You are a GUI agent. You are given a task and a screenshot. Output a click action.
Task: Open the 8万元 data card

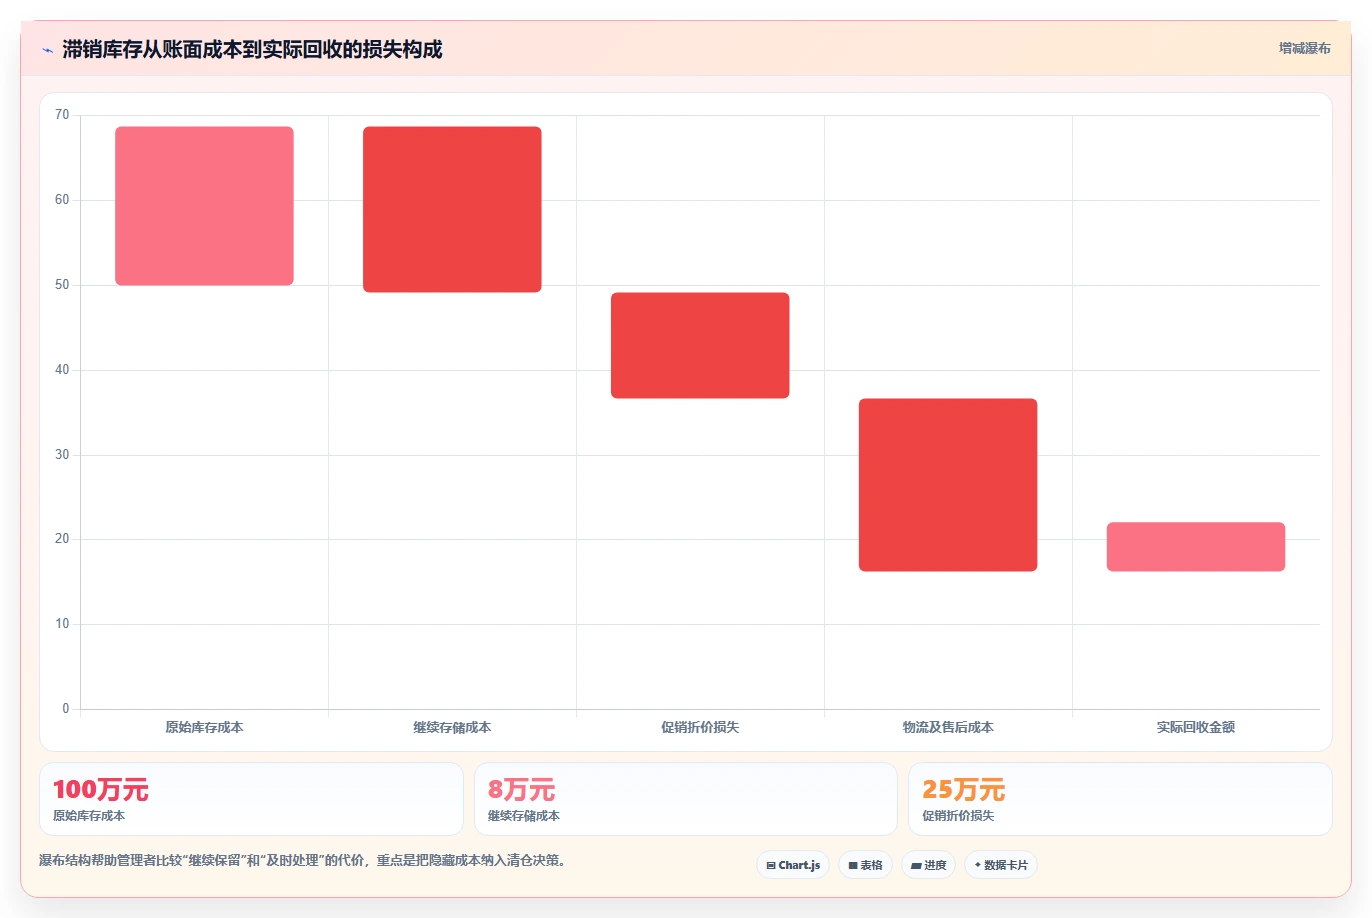point(685,799)
